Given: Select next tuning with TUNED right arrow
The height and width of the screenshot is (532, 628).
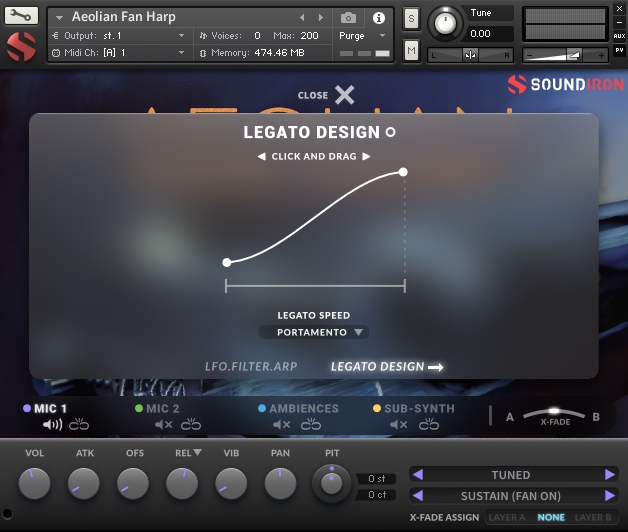Looking at the screenshot, I should (610, 475).
